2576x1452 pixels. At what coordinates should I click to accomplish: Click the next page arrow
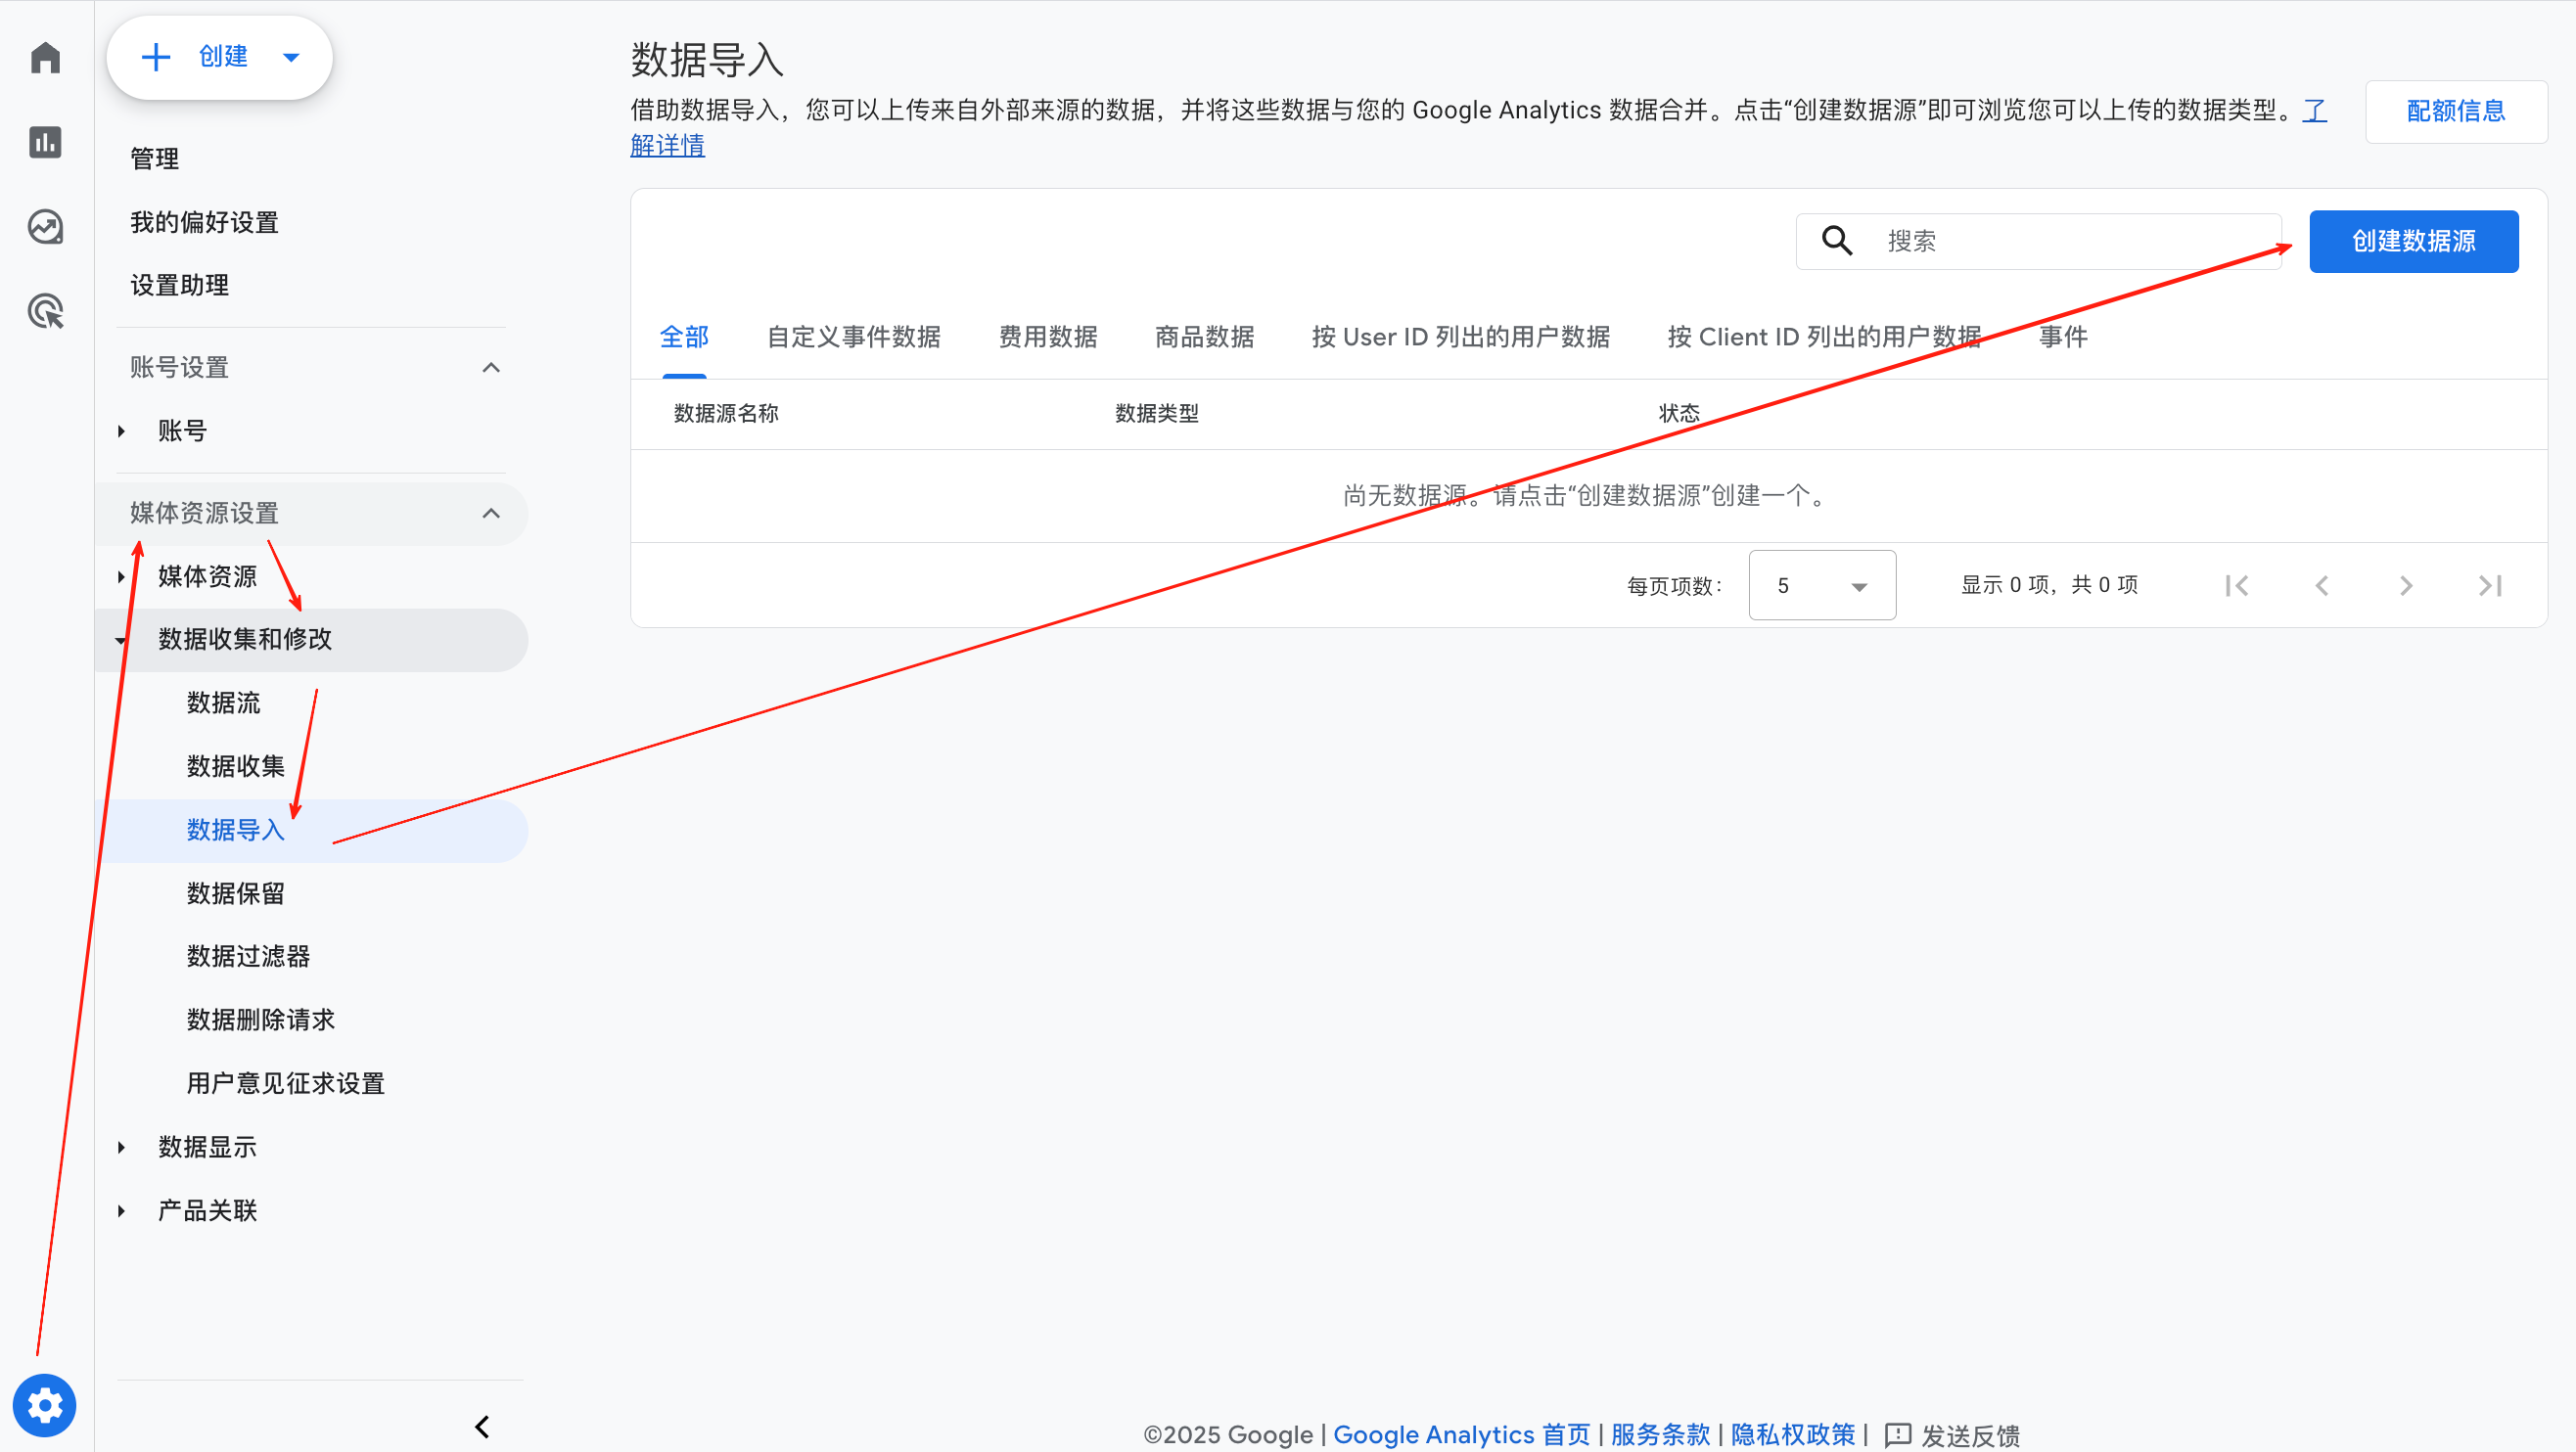2406,585
